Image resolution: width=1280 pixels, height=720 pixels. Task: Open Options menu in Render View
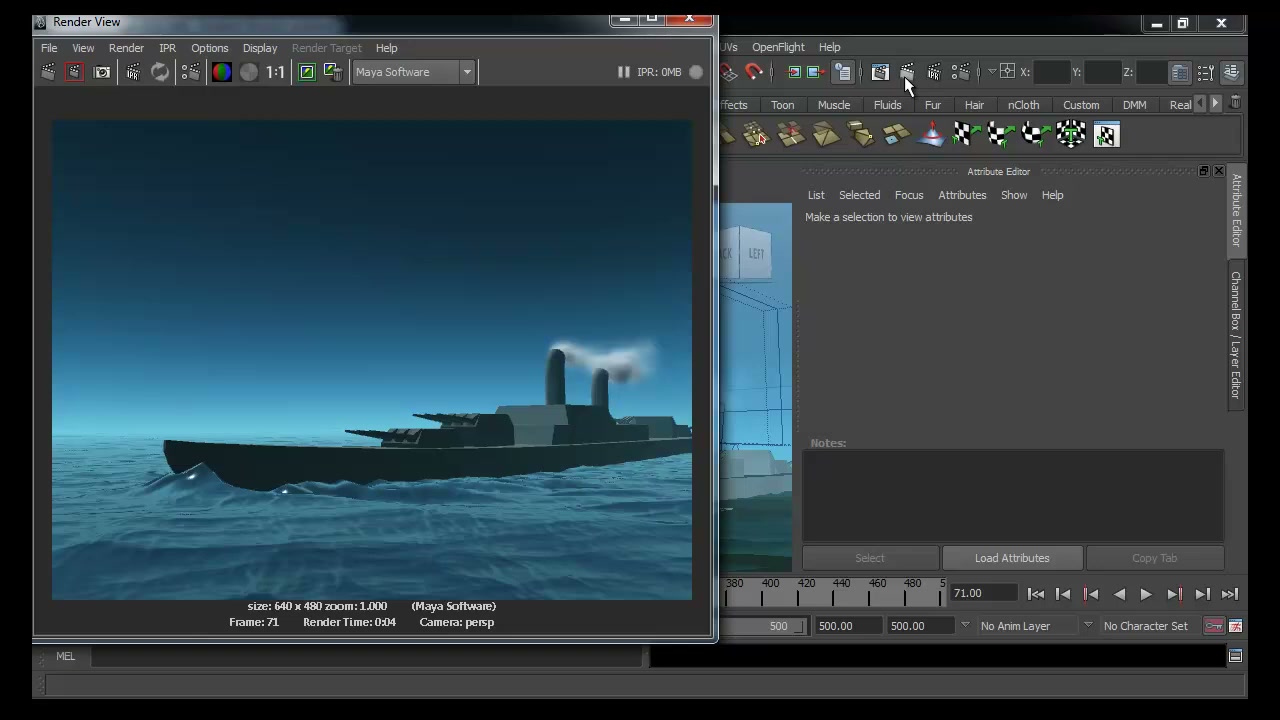(210, 48)
